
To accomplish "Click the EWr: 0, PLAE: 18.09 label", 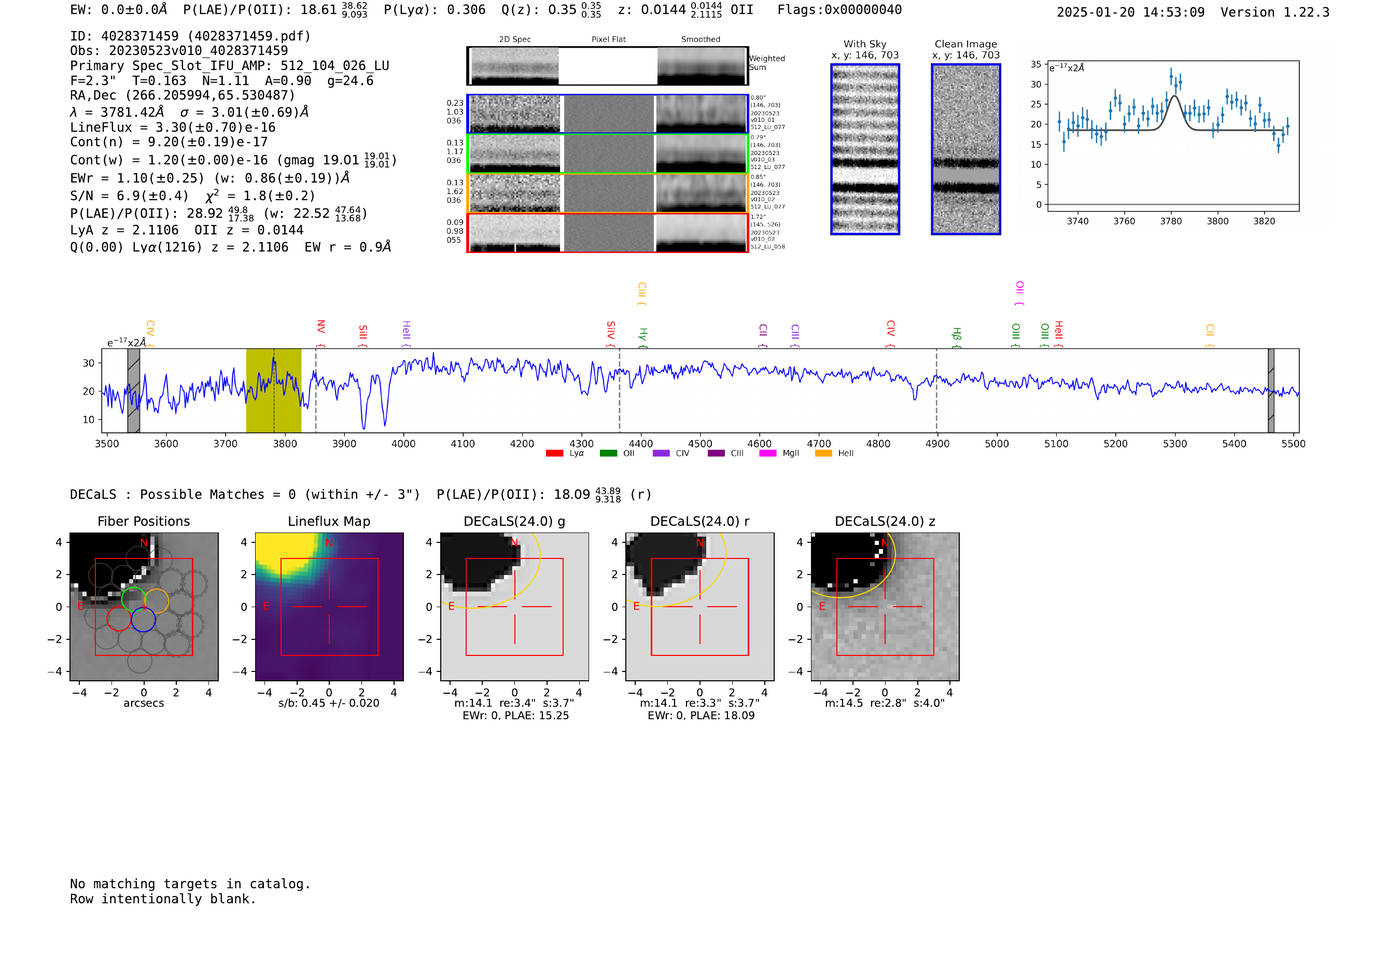I will (x=700, y=716).
